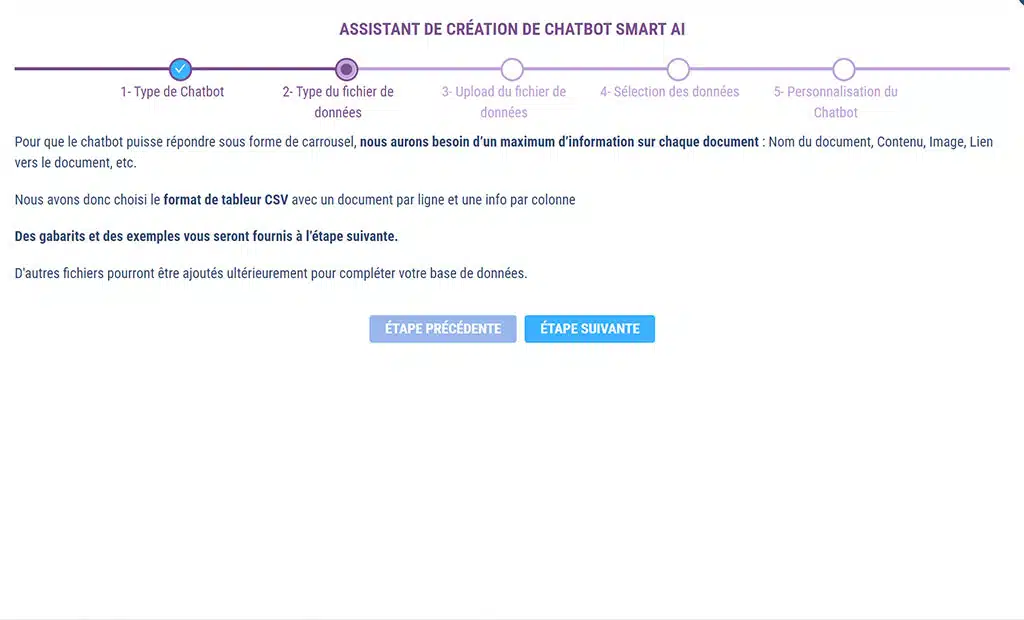Go to "3- Upload du fichier de données"
This screenshot has height=620, width=1024.
pyautogui.click(x=504, y=102)
